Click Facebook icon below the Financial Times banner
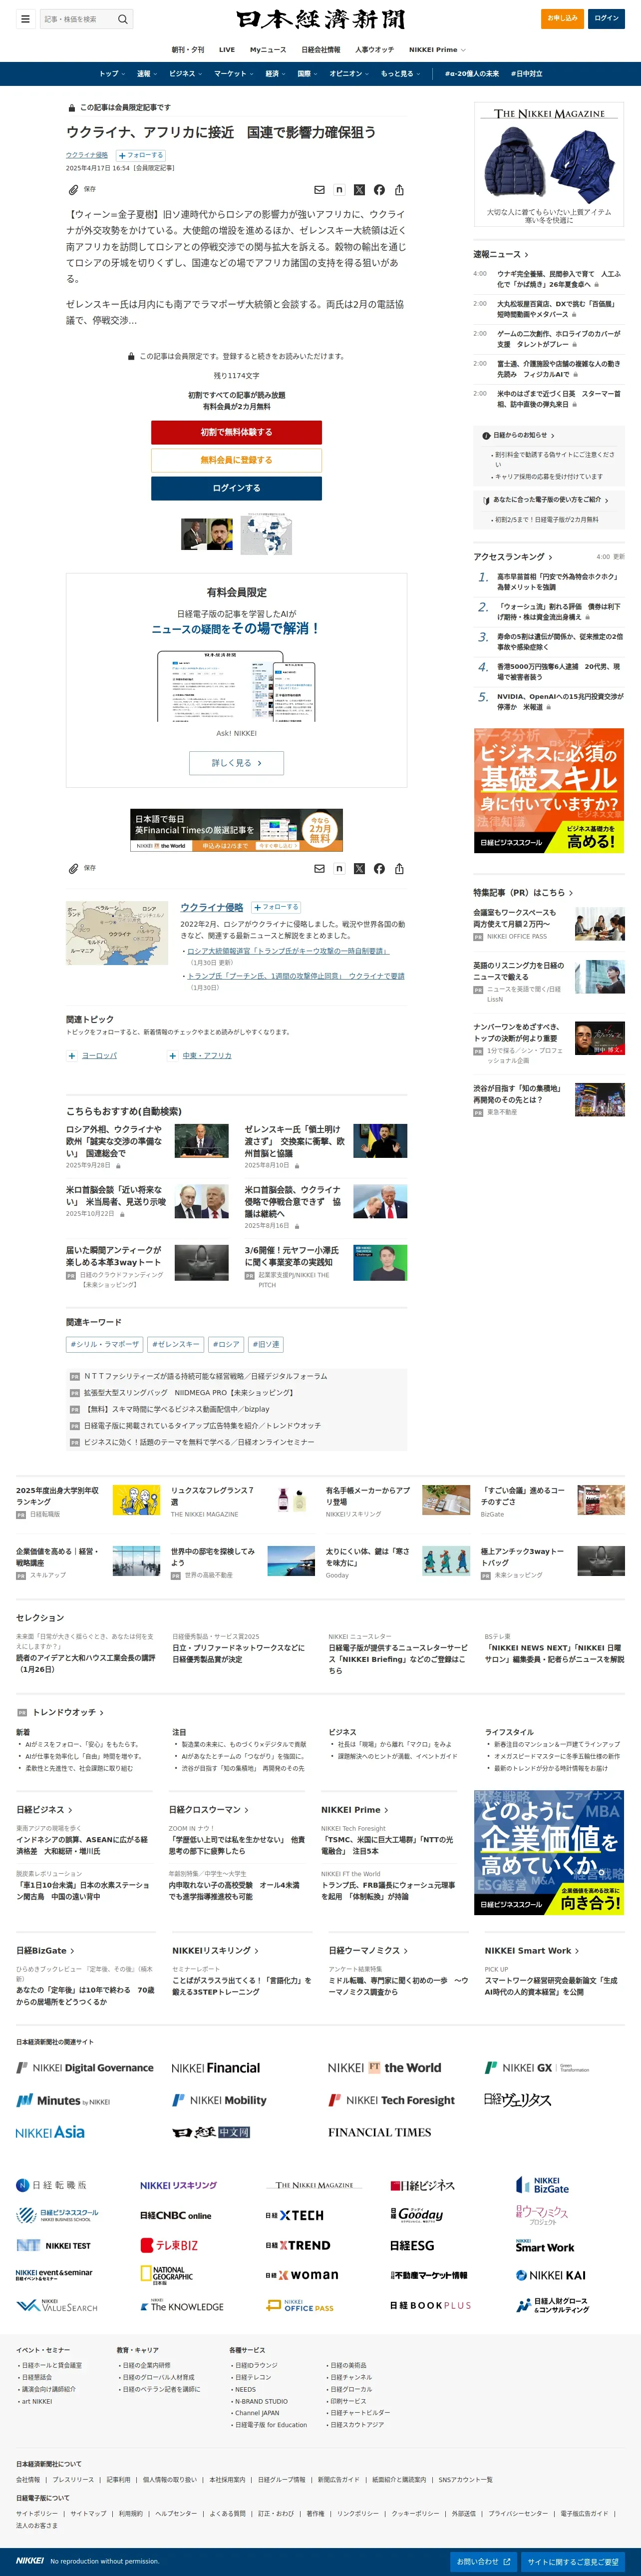This screenshot has width=641, height=2576. point(379,869)
